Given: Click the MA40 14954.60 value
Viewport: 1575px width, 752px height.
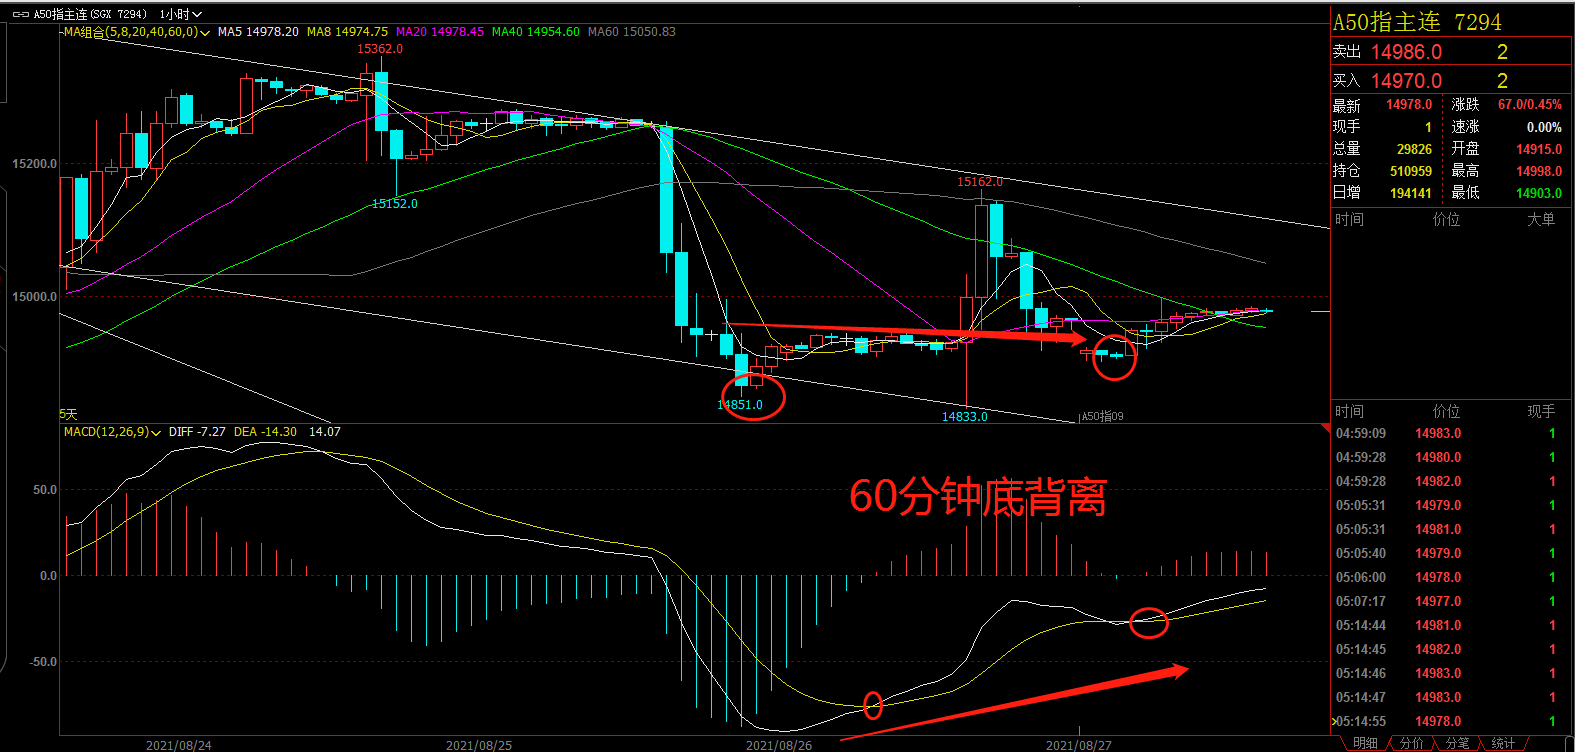Looking at the screenshot, I should 536,32.
